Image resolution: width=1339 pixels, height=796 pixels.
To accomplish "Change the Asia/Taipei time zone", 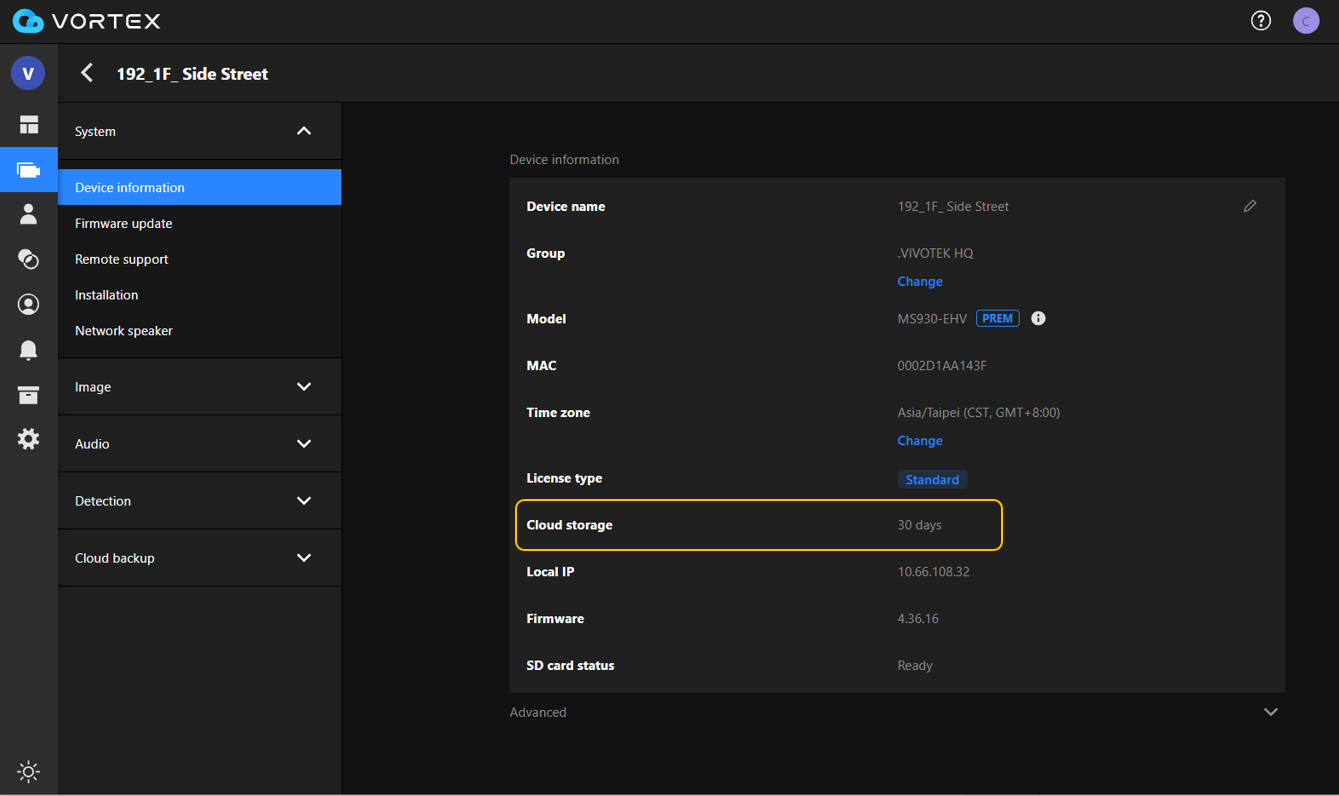I will (919, 440).
